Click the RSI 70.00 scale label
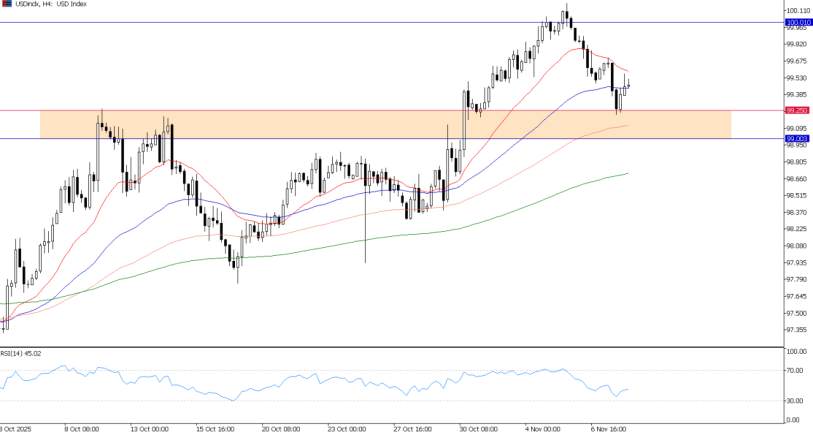This screenshot has width=813, height=435. point(796,371)
